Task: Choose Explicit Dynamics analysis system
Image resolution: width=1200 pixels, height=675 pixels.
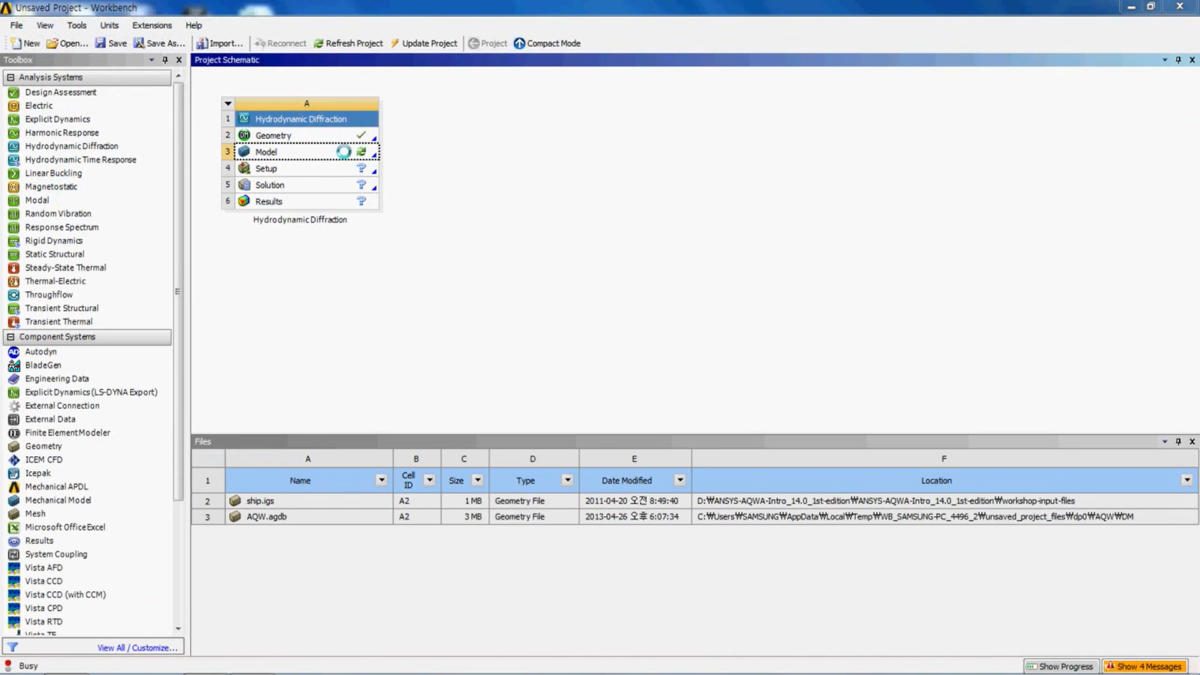Action: 57,119
